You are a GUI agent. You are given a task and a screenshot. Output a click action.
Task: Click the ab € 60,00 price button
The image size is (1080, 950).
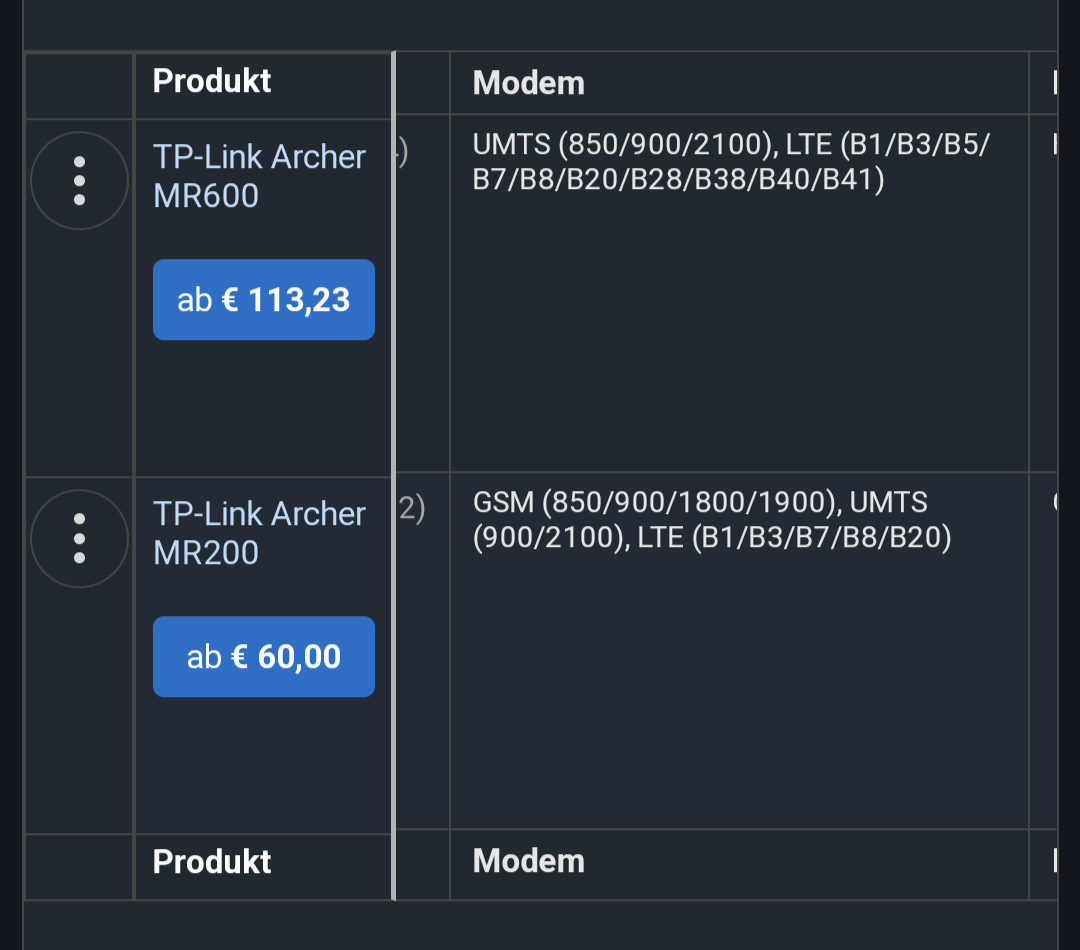pos(264,657)
